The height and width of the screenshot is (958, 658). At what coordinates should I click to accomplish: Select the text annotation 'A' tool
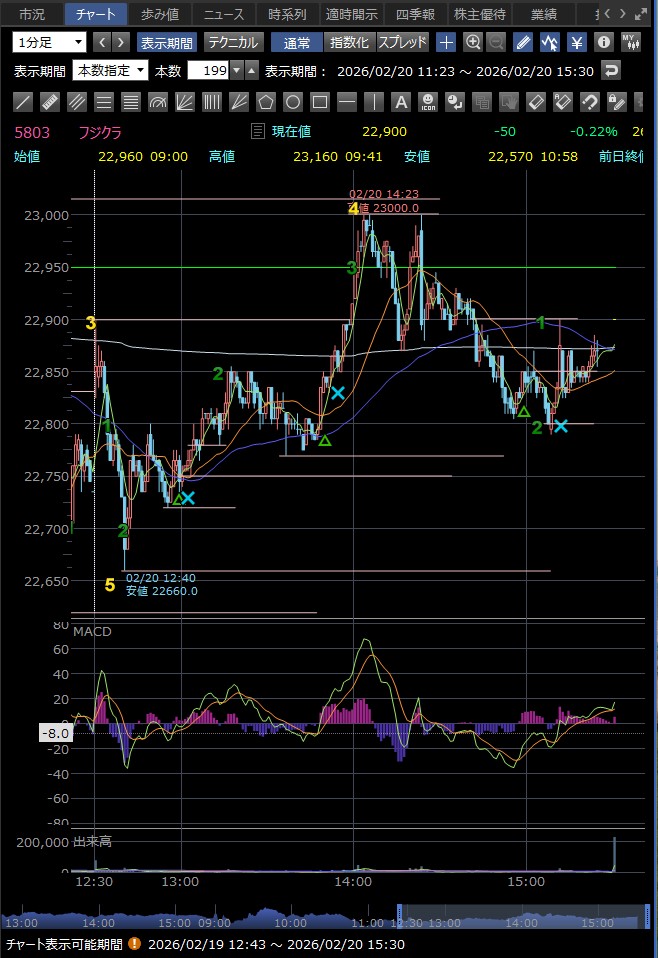(400, 102)
